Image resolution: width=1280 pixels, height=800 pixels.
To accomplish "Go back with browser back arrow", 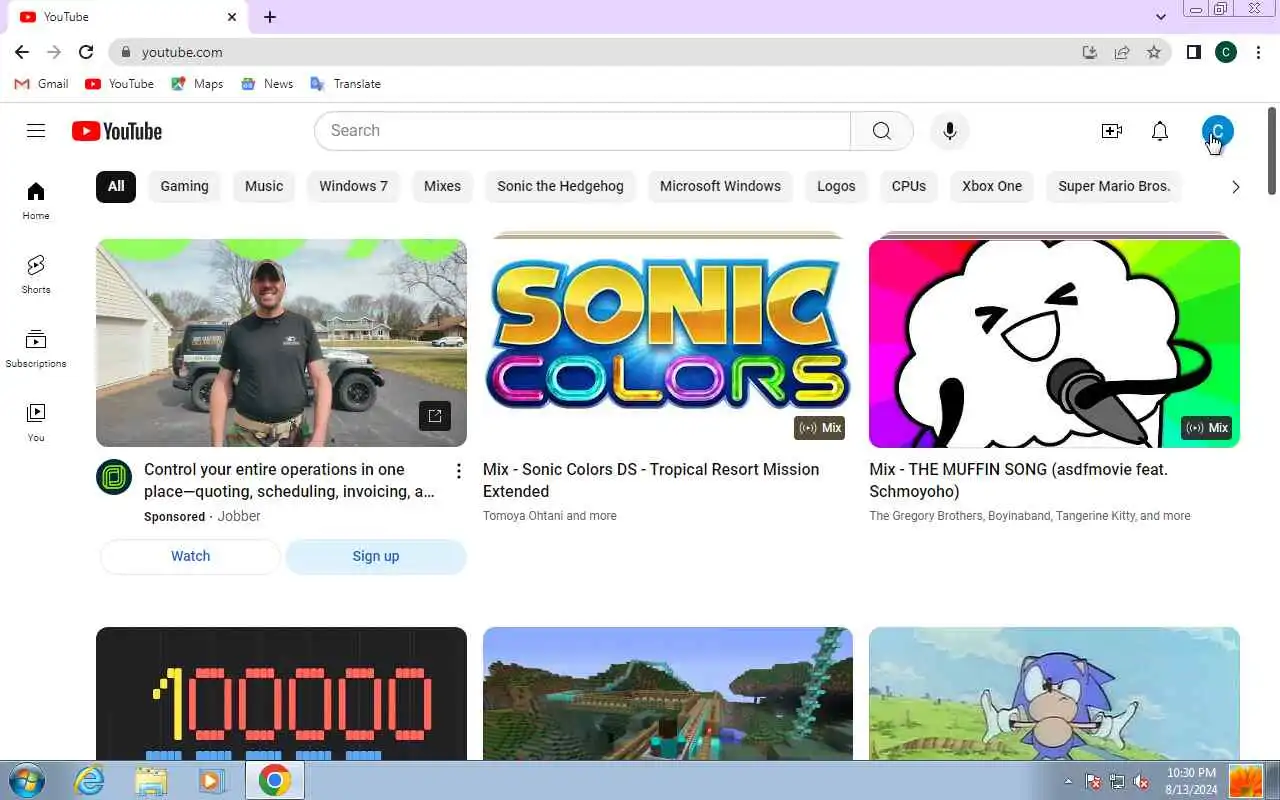I will pos(22,52).
